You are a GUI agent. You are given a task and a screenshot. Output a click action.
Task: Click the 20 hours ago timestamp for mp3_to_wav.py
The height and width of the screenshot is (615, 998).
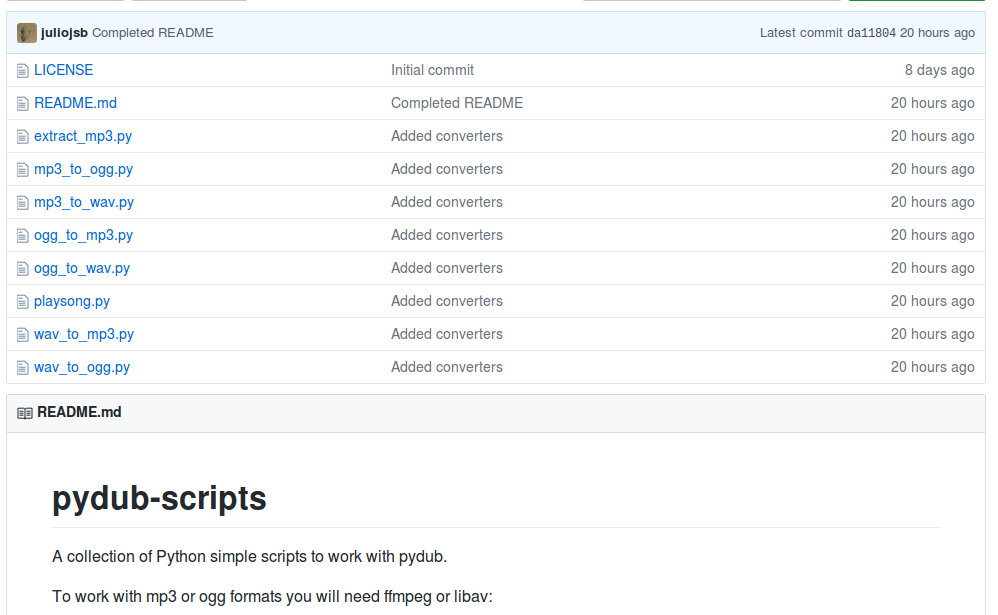tap(932, 202)
